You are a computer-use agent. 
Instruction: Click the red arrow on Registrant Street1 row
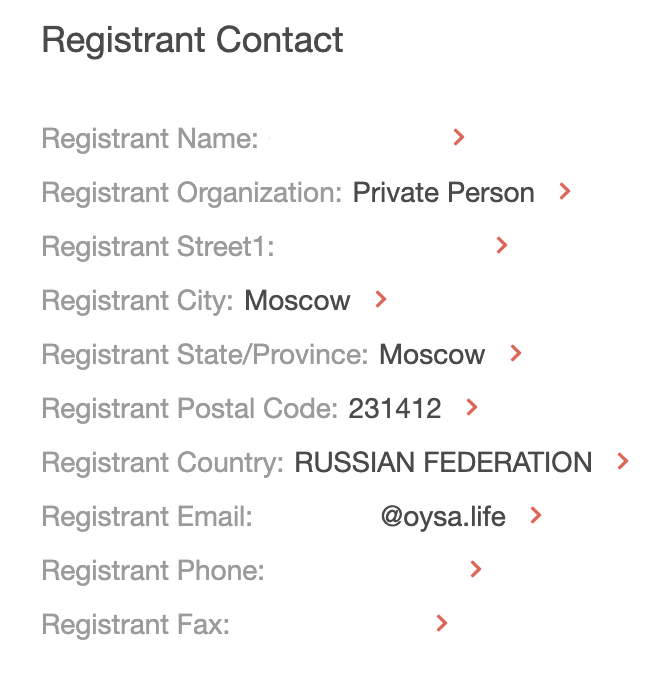click(502, 246)
